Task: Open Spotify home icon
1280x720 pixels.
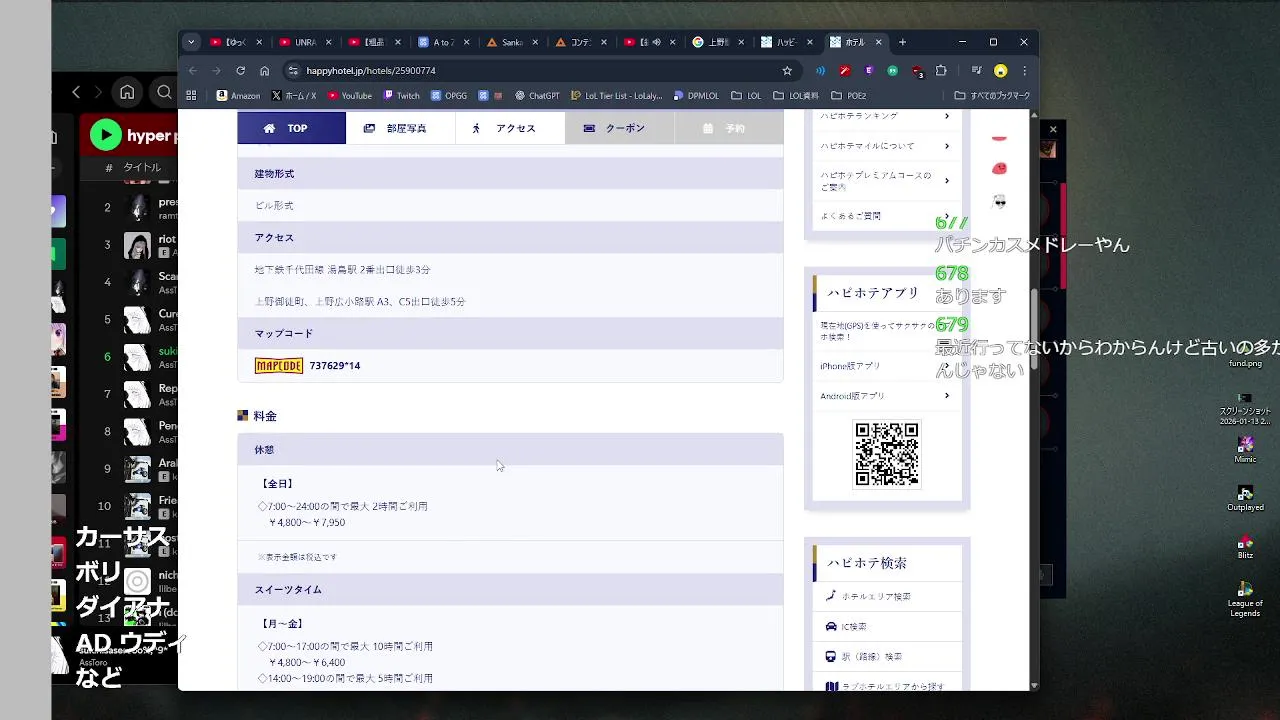Action: pos(127,92)
